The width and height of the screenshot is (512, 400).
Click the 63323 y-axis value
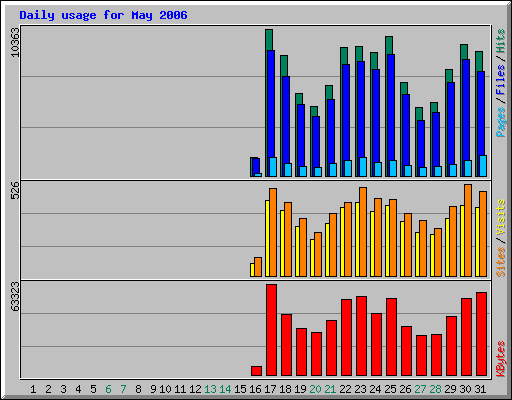[x=15, y=297]
